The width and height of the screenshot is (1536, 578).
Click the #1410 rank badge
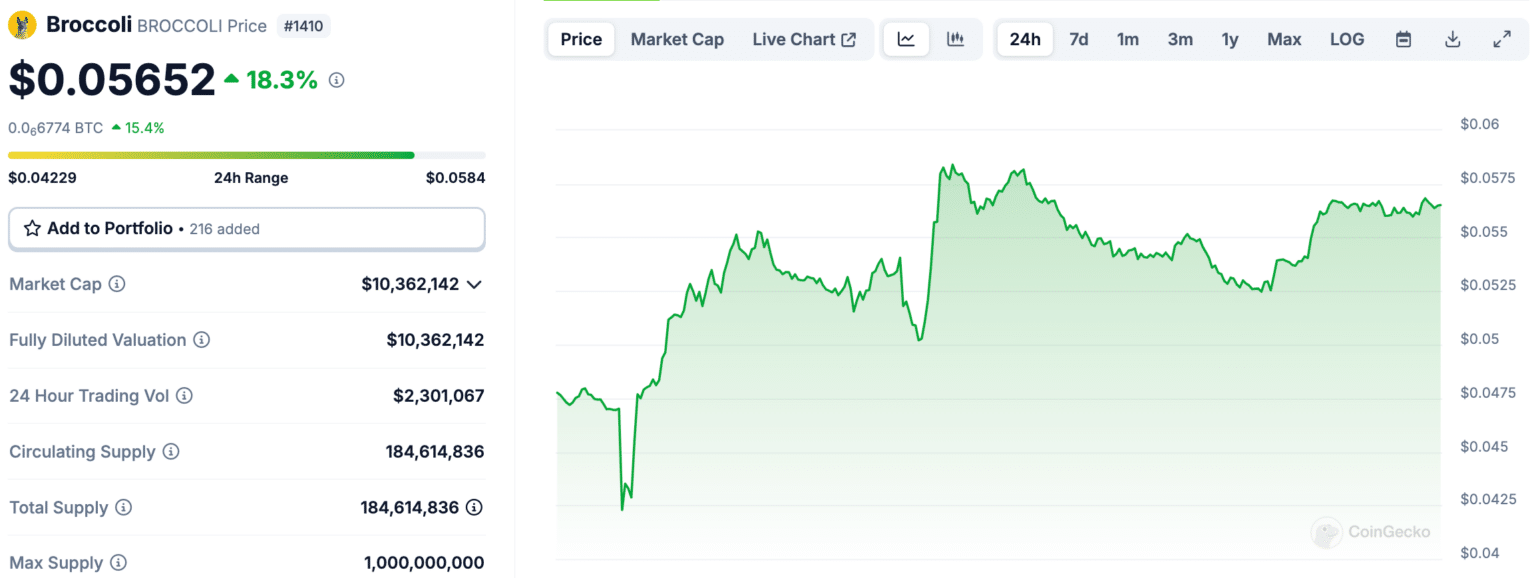(304, 26)
